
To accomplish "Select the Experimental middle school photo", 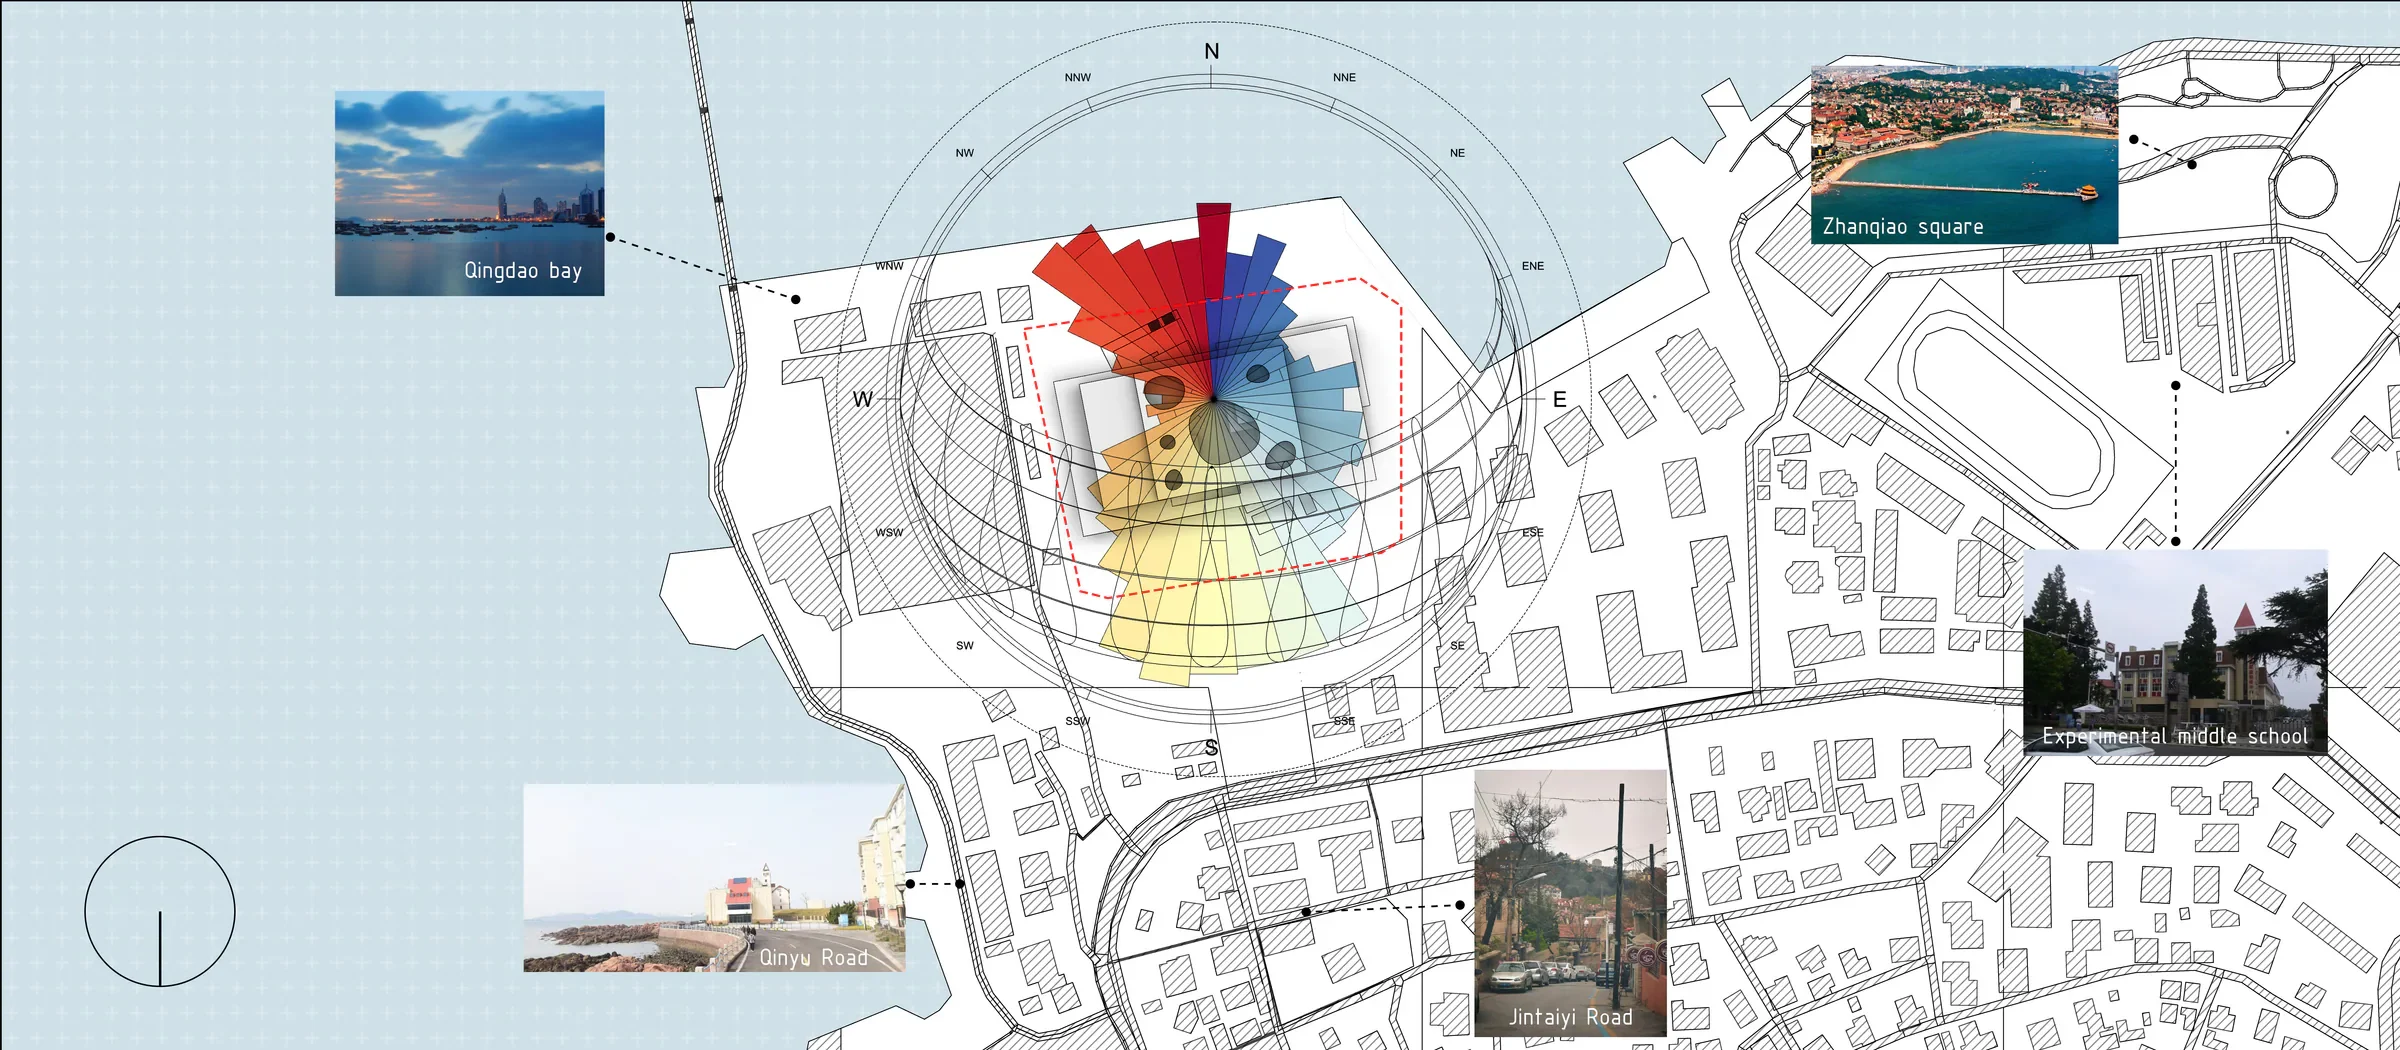I will [2175, 651].
